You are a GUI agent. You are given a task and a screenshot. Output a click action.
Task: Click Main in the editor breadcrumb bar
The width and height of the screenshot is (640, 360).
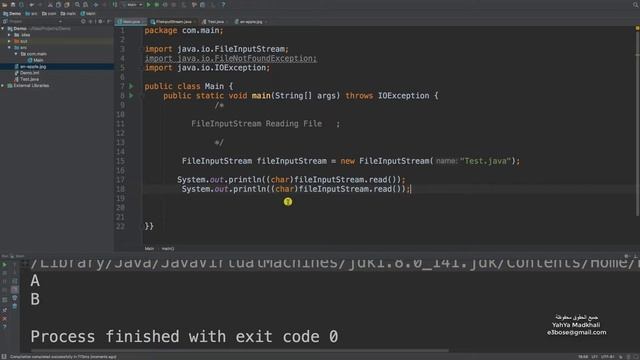[x=149, y=249]
